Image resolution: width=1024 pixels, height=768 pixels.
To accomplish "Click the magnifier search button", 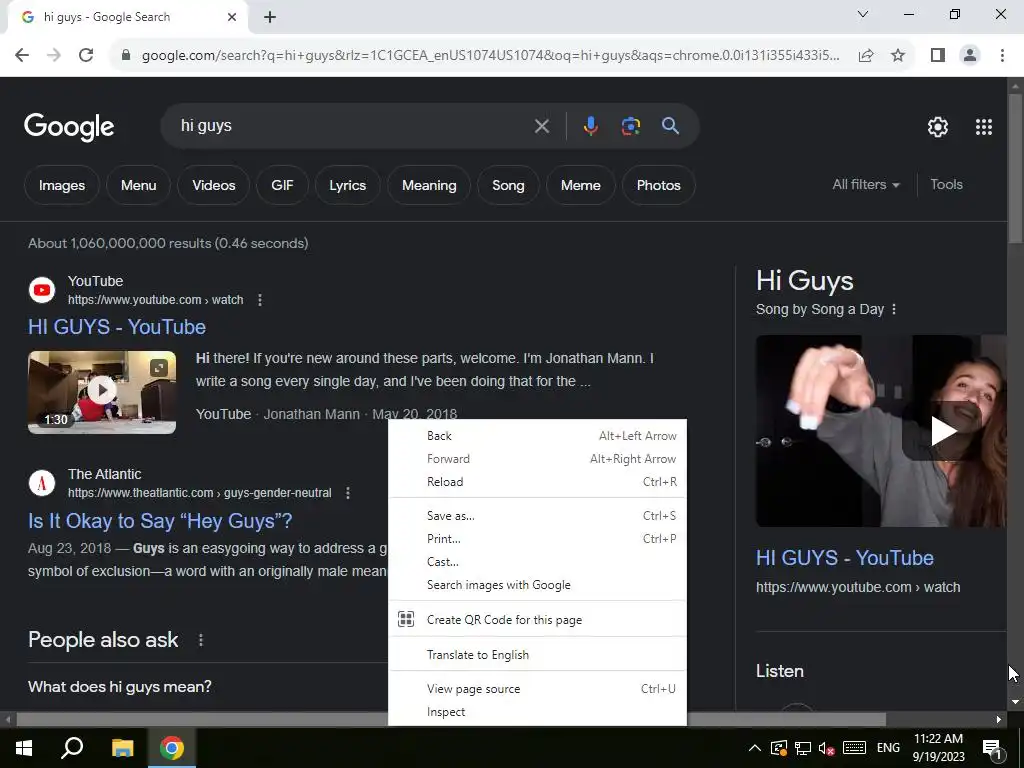I will click(x=671, y=125).
